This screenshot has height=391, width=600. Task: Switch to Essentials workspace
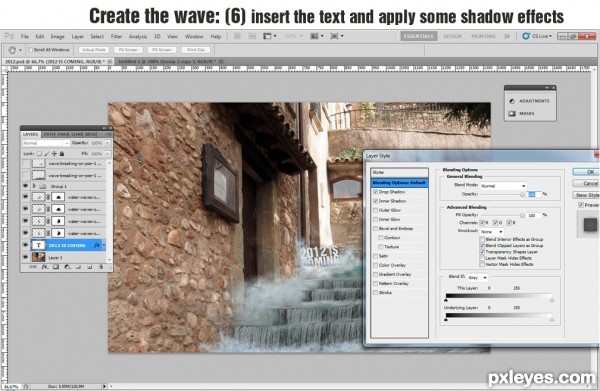[419, 36]
